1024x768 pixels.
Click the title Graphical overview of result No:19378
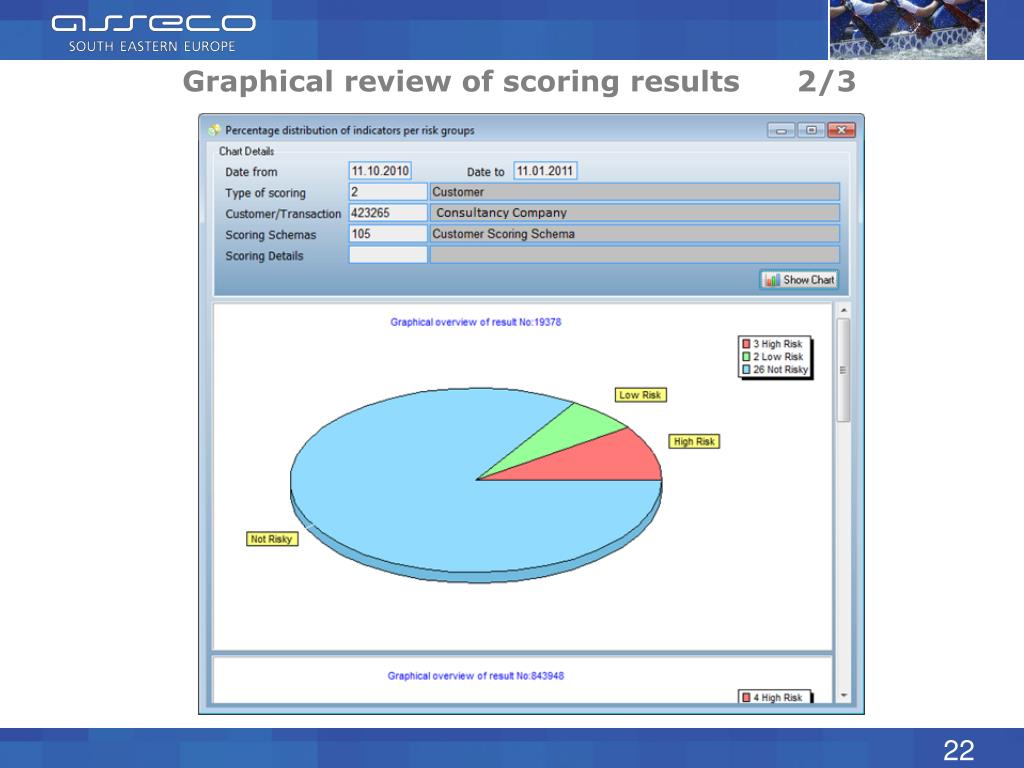(475, 322)
